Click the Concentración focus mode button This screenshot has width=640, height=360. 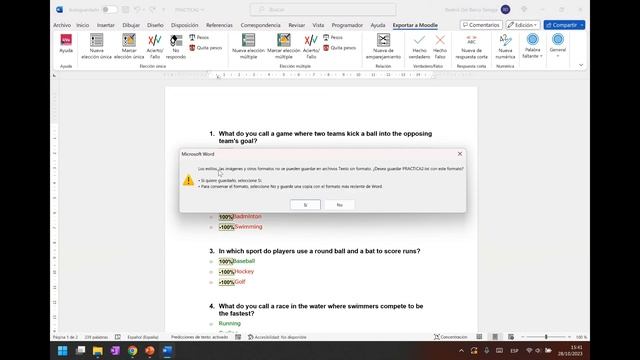pos(451,337)
